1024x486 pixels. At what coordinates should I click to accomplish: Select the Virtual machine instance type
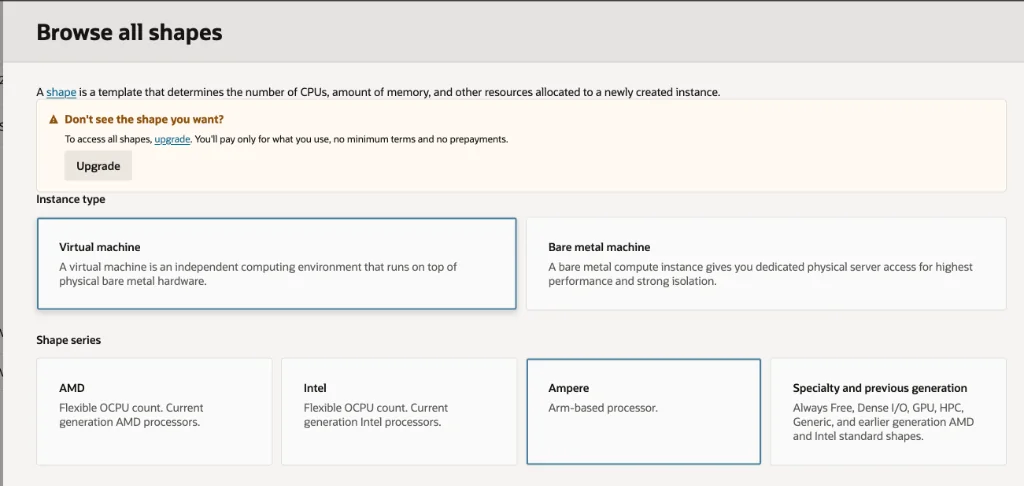coord(276,264)
